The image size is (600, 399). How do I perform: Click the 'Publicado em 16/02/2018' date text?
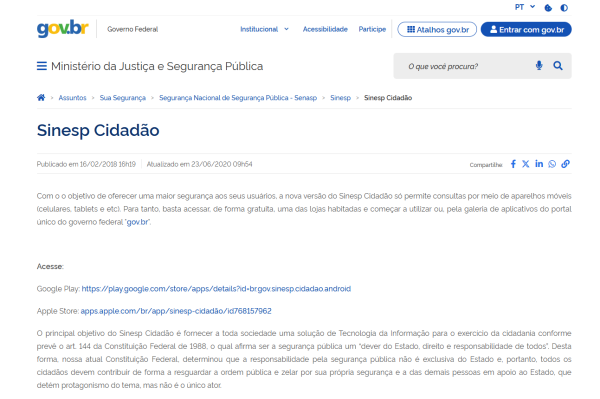pyautogui.click(x=86, y=164)
